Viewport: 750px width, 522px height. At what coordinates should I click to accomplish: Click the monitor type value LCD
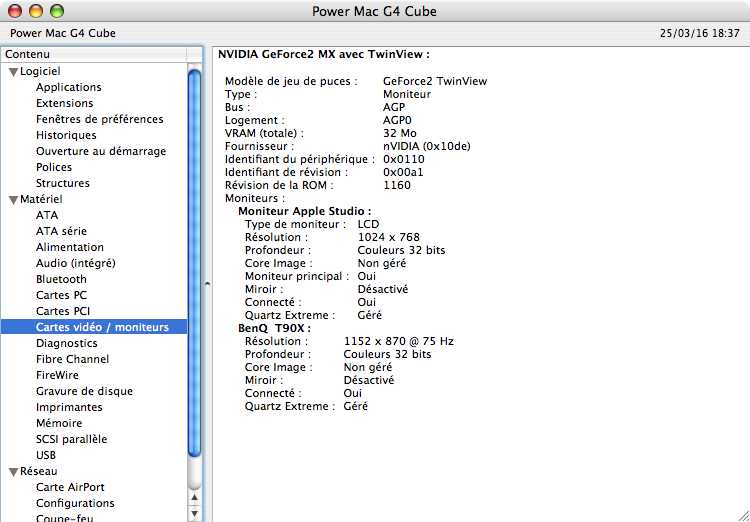[368, 224]
